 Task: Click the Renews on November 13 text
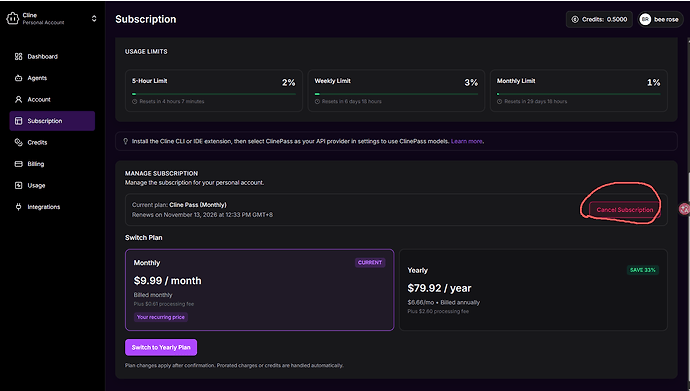click(202, 215)
